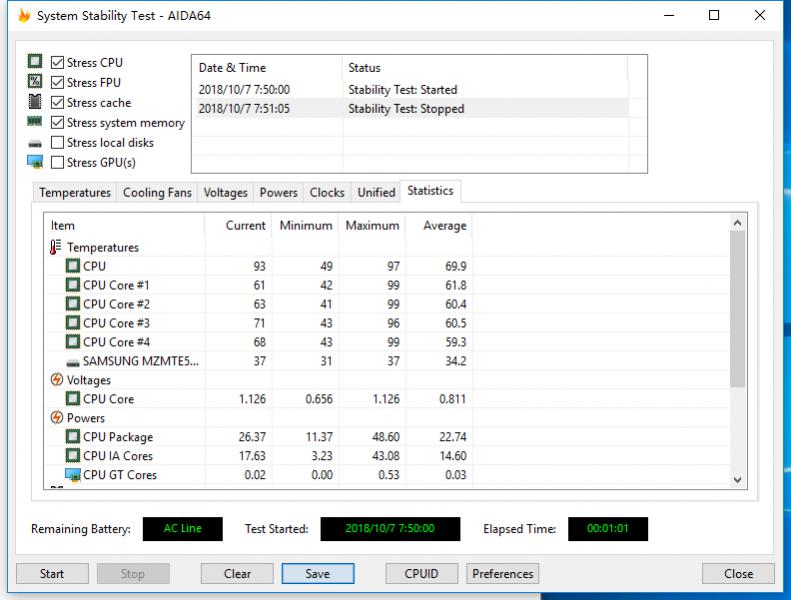Select the Stability Test: Stopped log row

411,108
